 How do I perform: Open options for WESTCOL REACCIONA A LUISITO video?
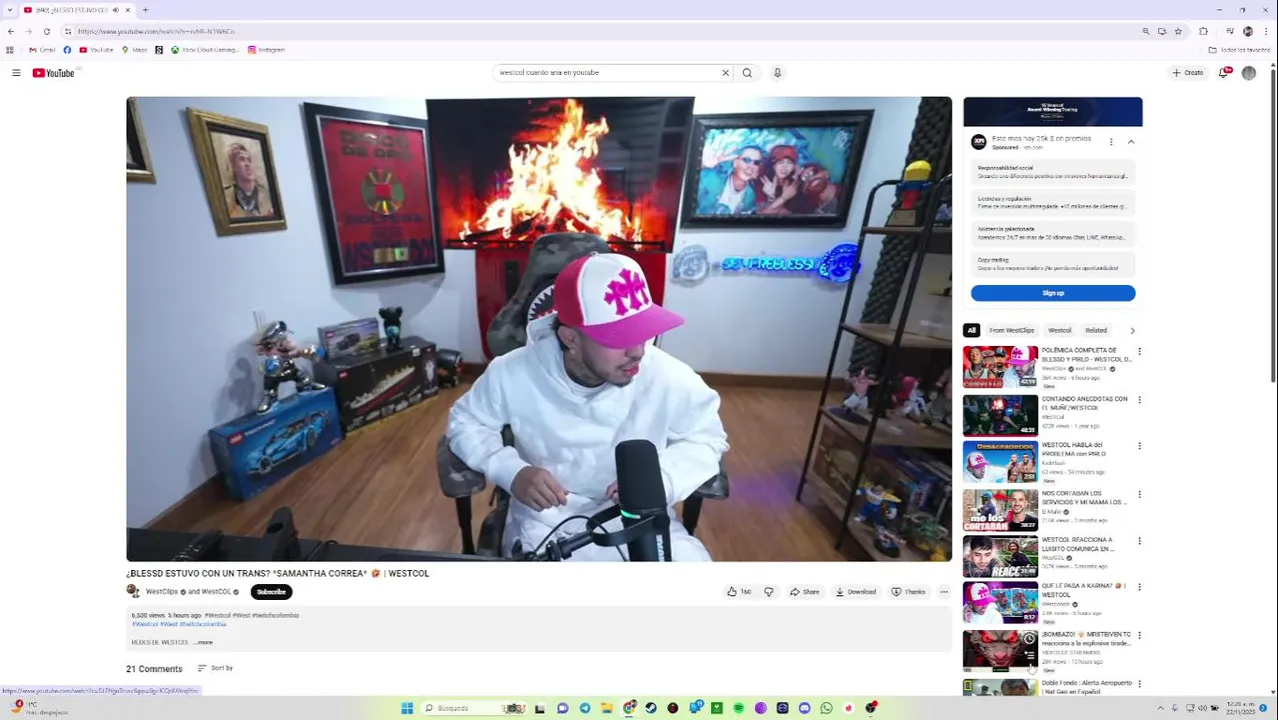(1139, 541)
